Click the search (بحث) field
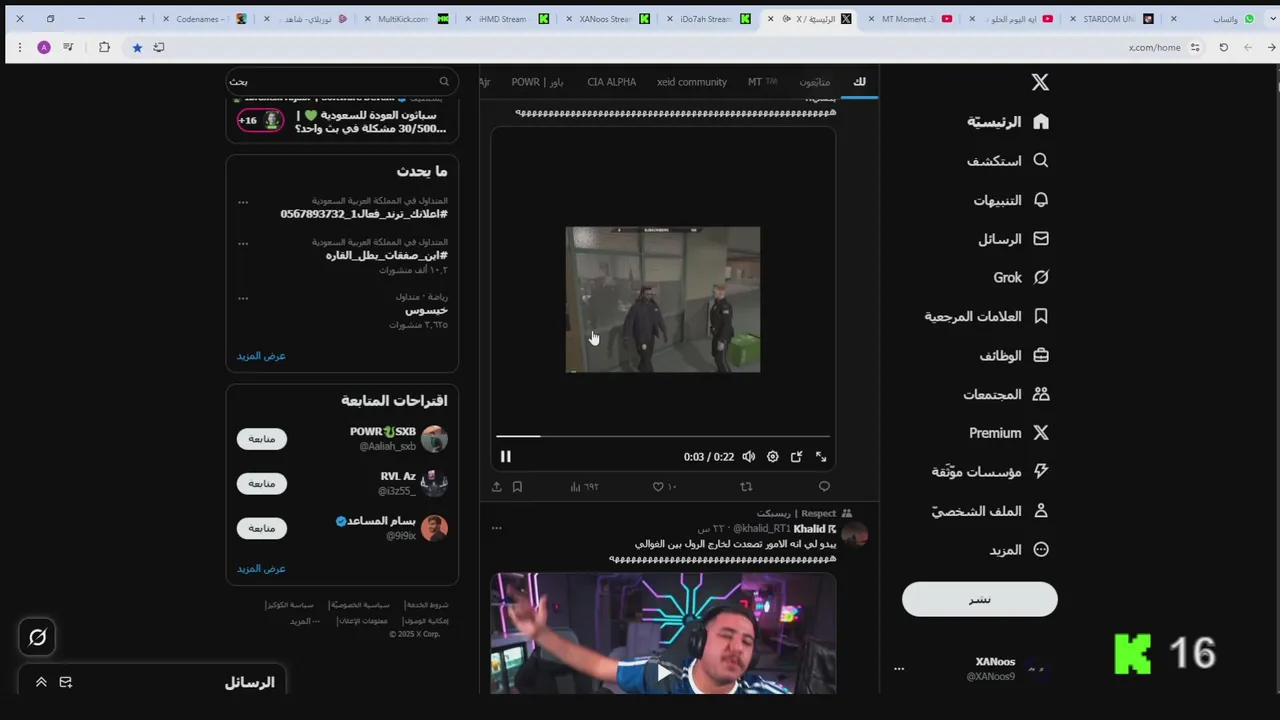The image size is (1280, 720). 342,81
